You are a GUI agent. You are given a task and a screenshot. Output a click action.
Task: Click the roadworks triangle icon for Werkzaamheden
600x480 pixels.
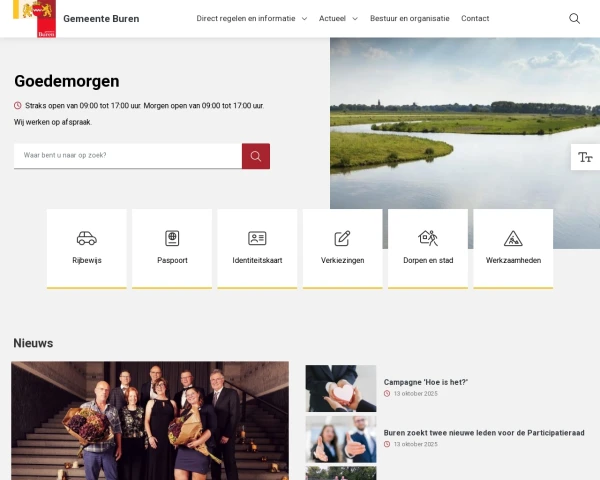point(513,238)
